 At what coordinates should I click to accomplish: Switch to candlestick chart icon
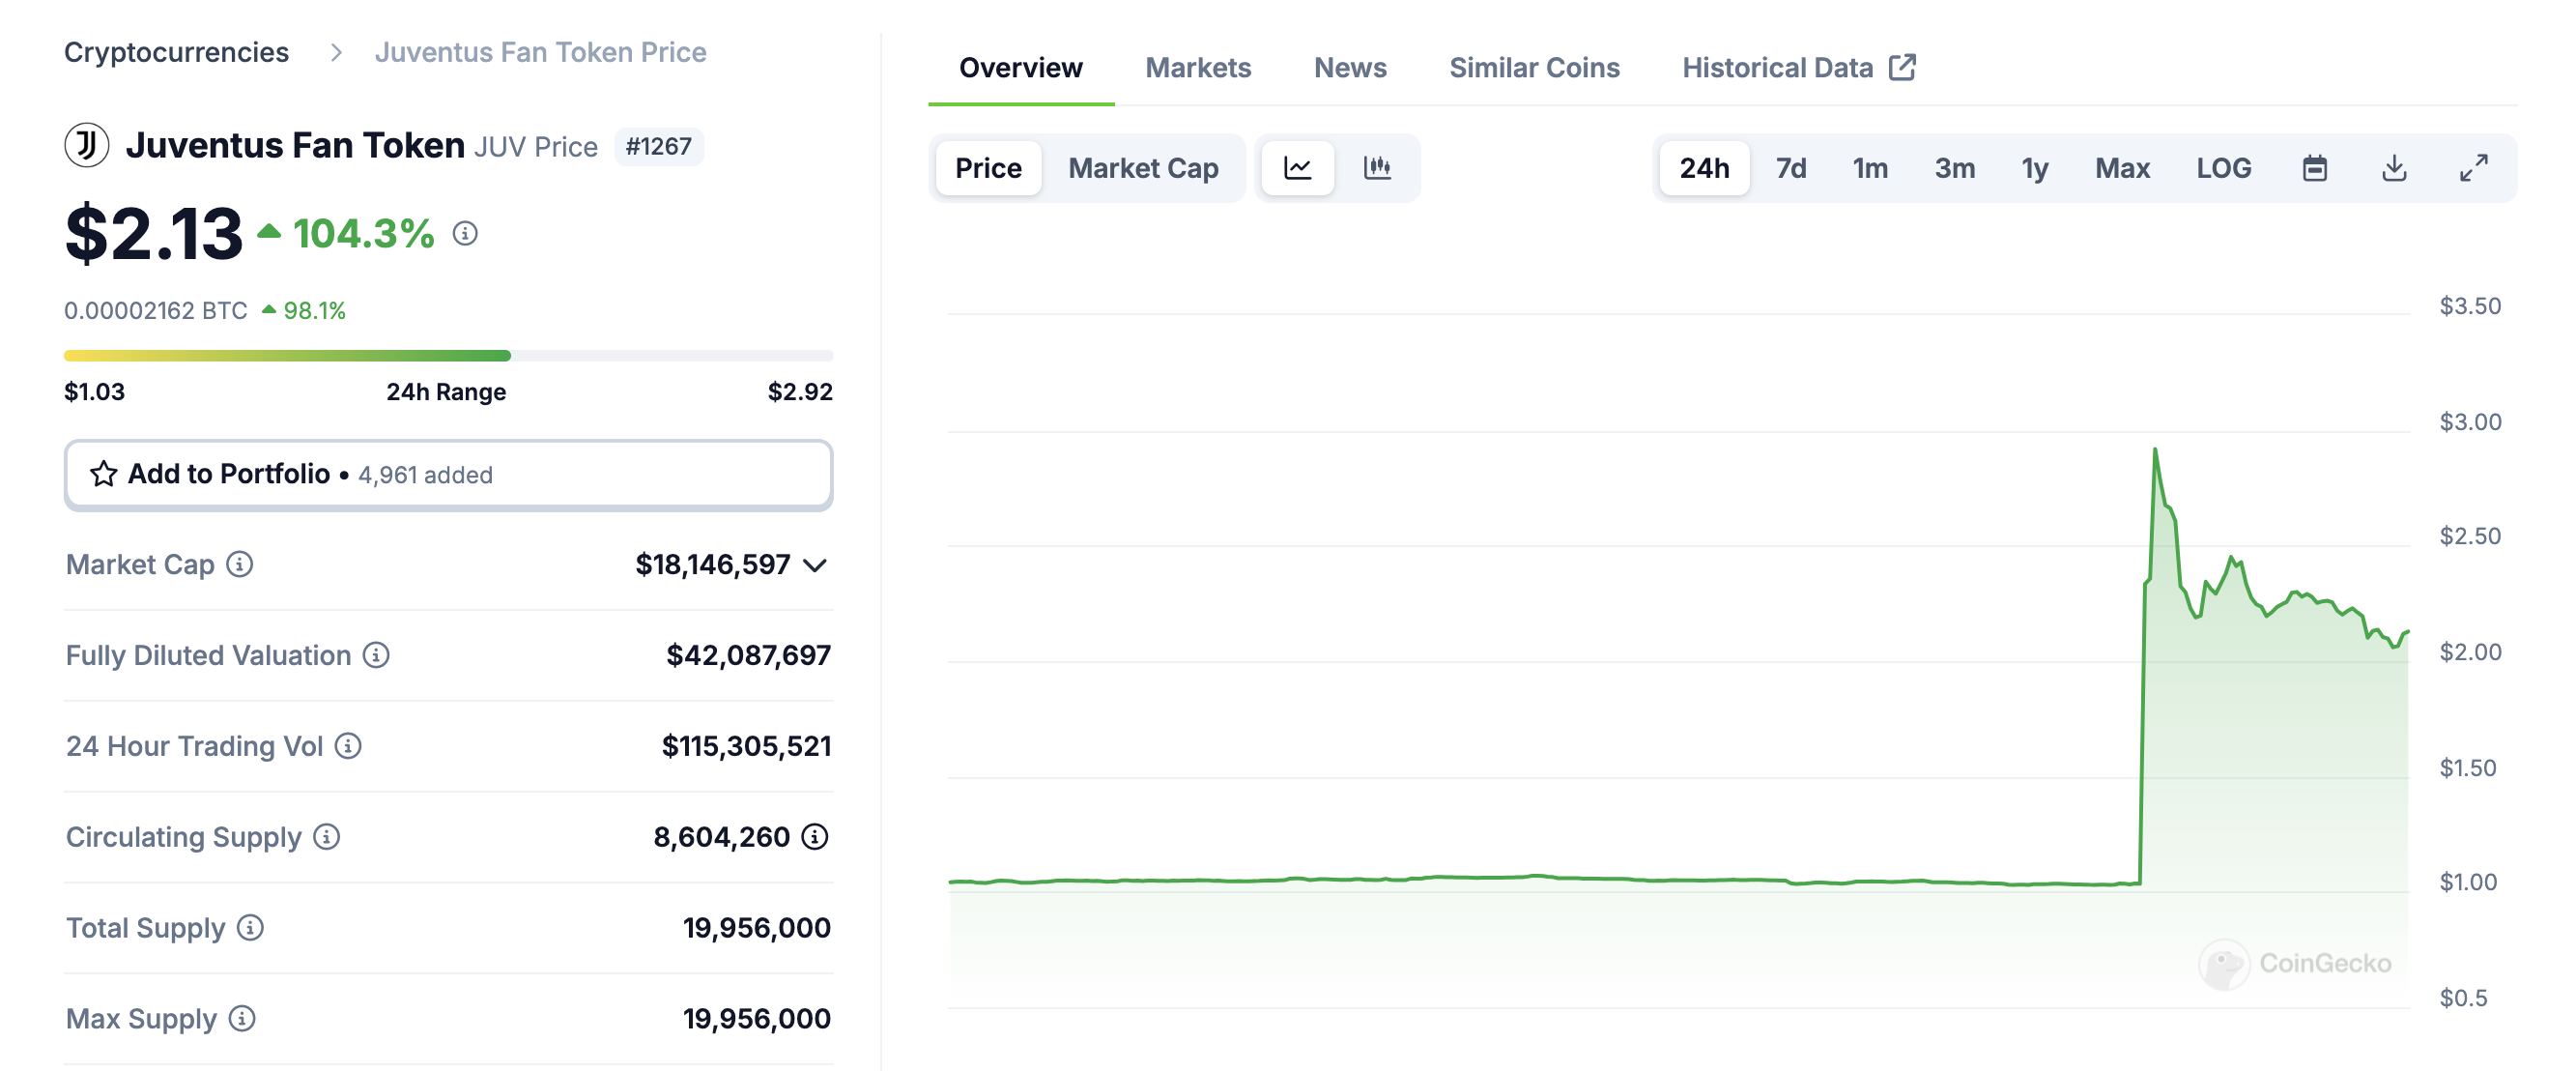1377,168
